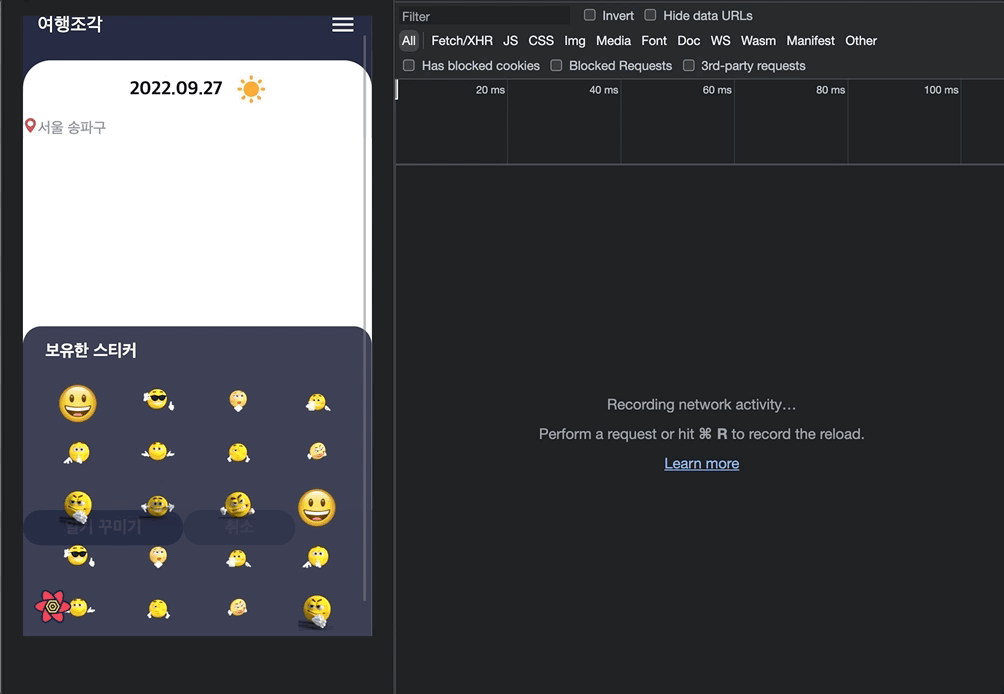This screenshot has height=694, width=1004.
Task: Filter network requests by Img
Action: pyautogui.click(x=574, y=41)
